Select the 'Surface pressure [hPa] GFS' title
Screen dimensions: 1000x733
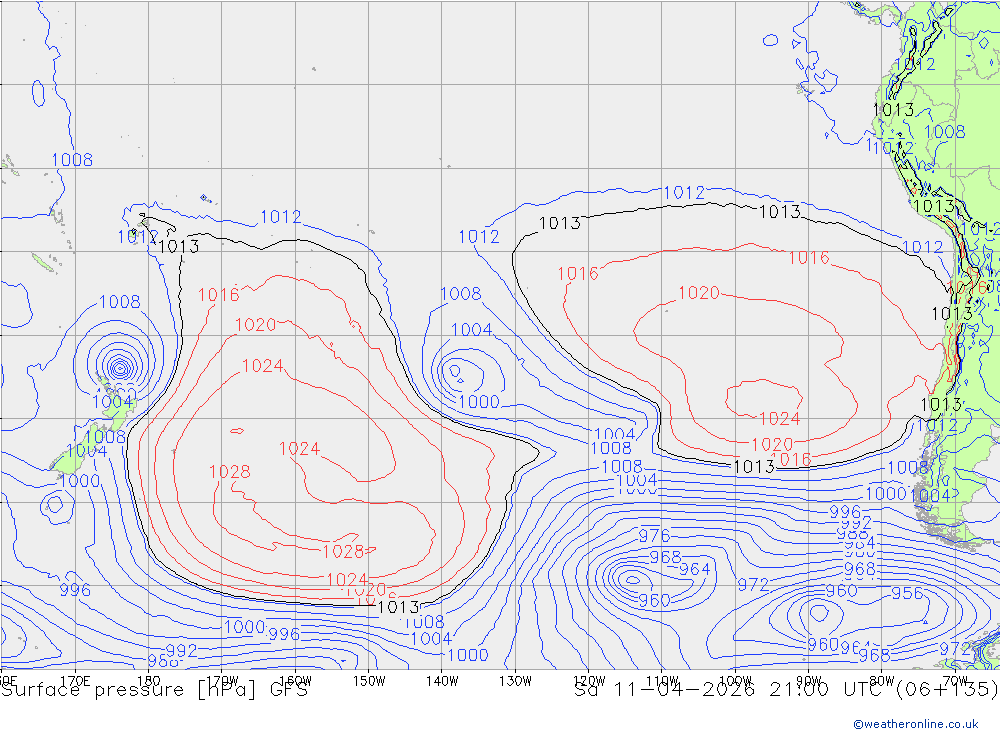[154, 690]
